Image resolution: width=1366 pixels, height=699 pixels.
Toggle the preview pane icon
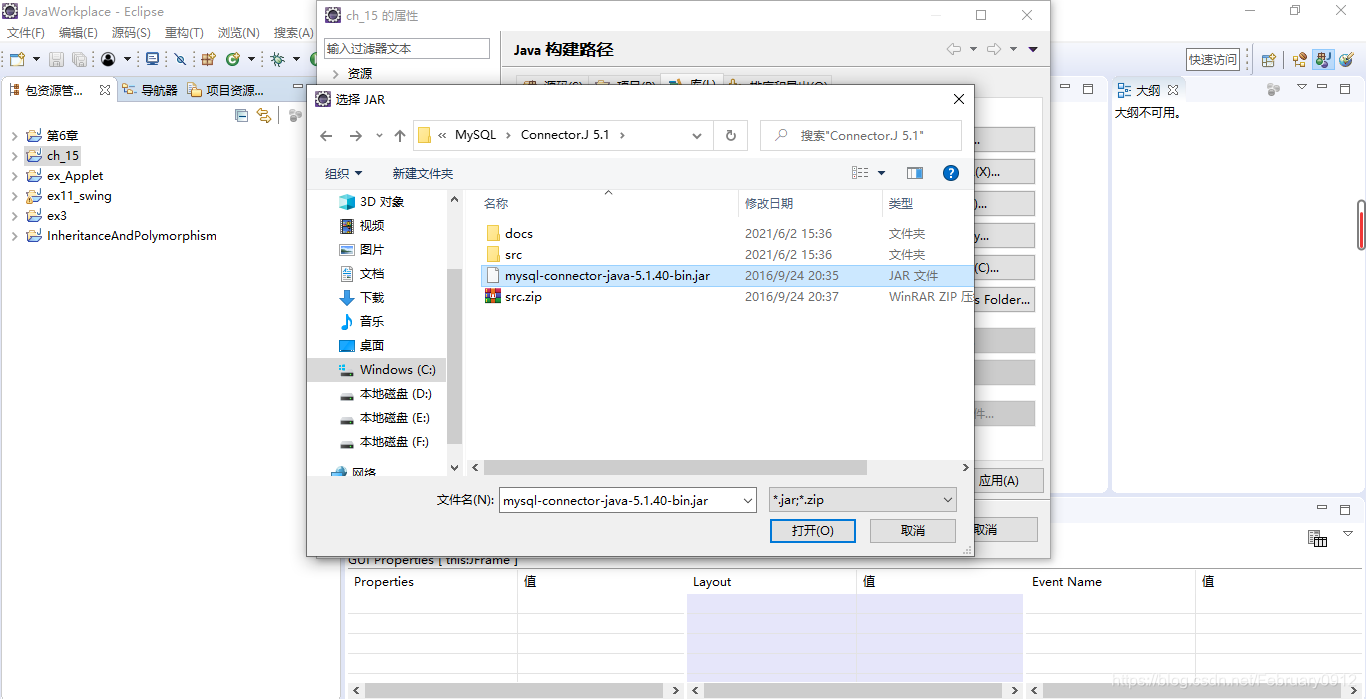(x=915, y=173)
